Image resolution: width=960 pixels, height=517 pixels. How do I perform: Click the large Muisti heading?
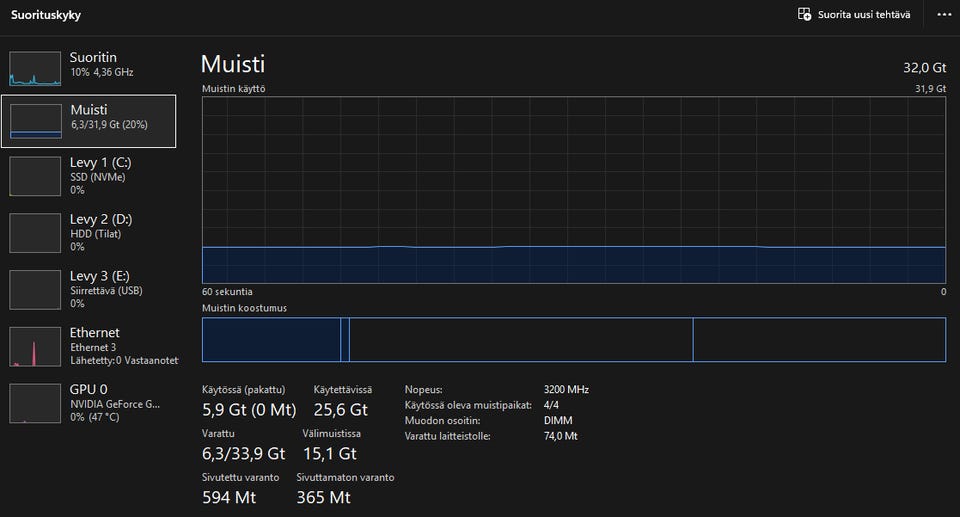coord(233,64)
